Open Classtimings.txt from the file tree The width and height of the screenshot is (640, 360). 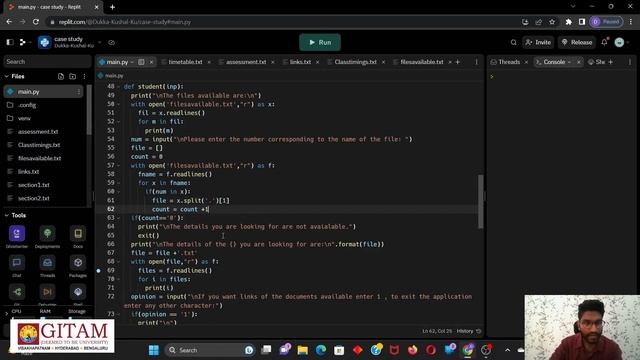[x=39, y=145]
